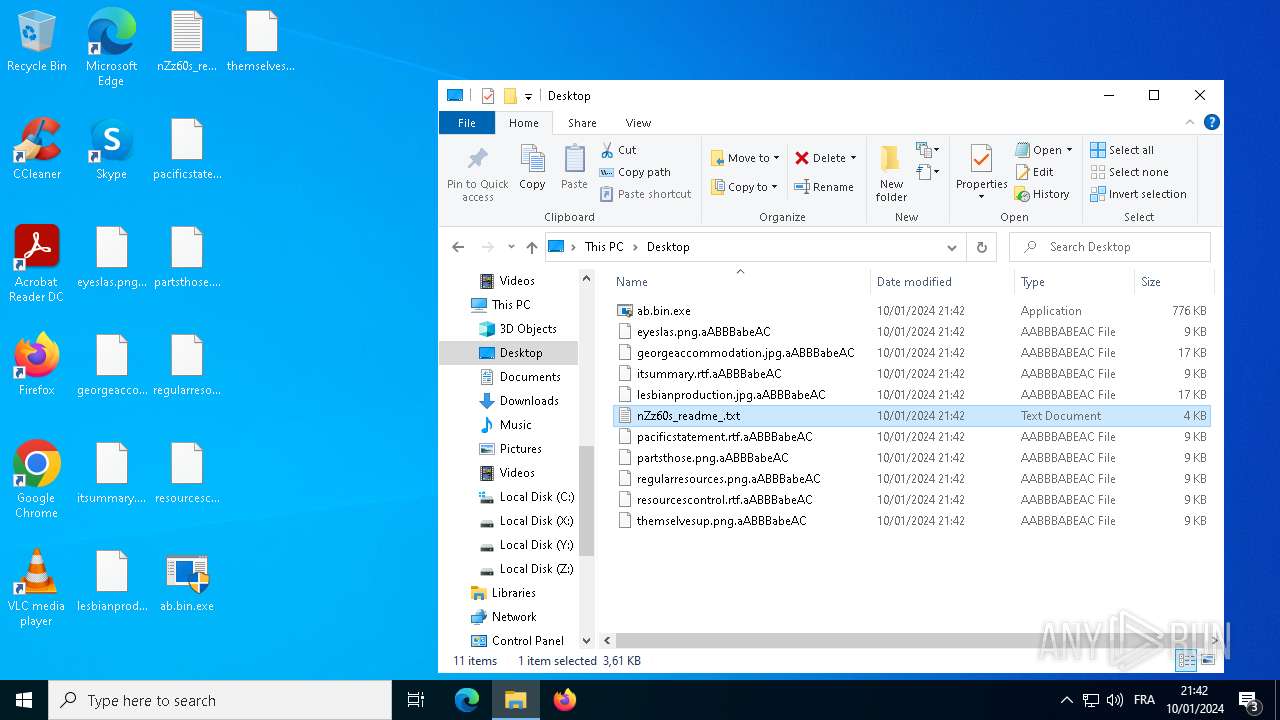This screenshot has width=1280, height=720.
Task: Open the Copy to dropdown
Action: click(x=745, y=187)
